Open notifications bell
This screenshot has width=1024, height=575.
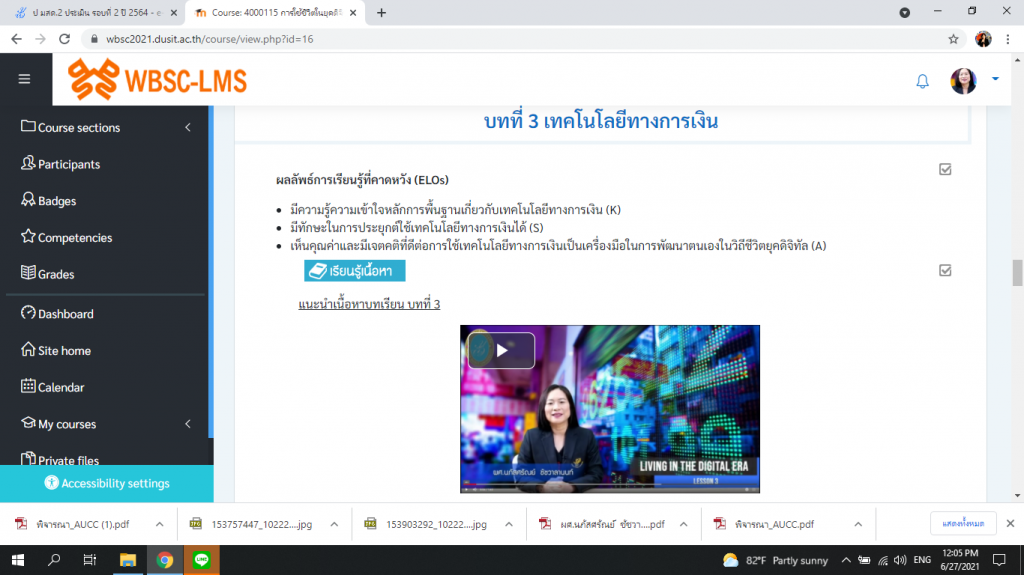click(x=922, y=81)
